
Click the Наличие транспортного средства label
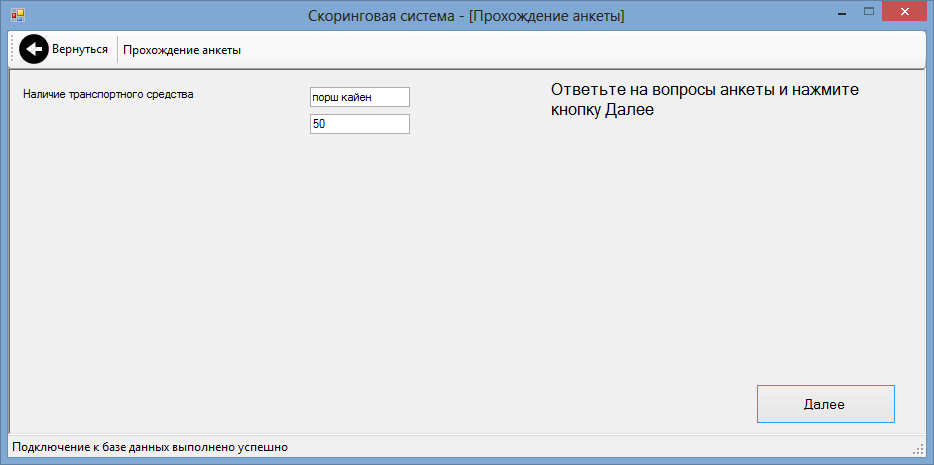click(108, 94)
